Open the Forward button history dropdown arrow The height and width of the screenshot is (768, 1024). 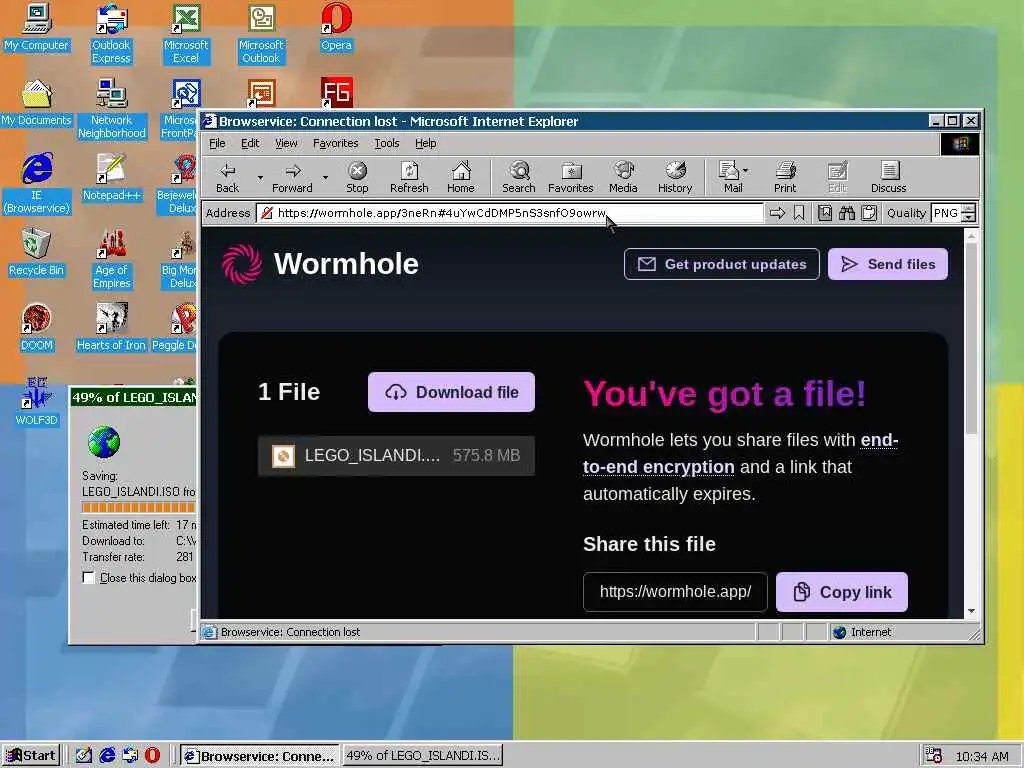(x=325, y=178)
